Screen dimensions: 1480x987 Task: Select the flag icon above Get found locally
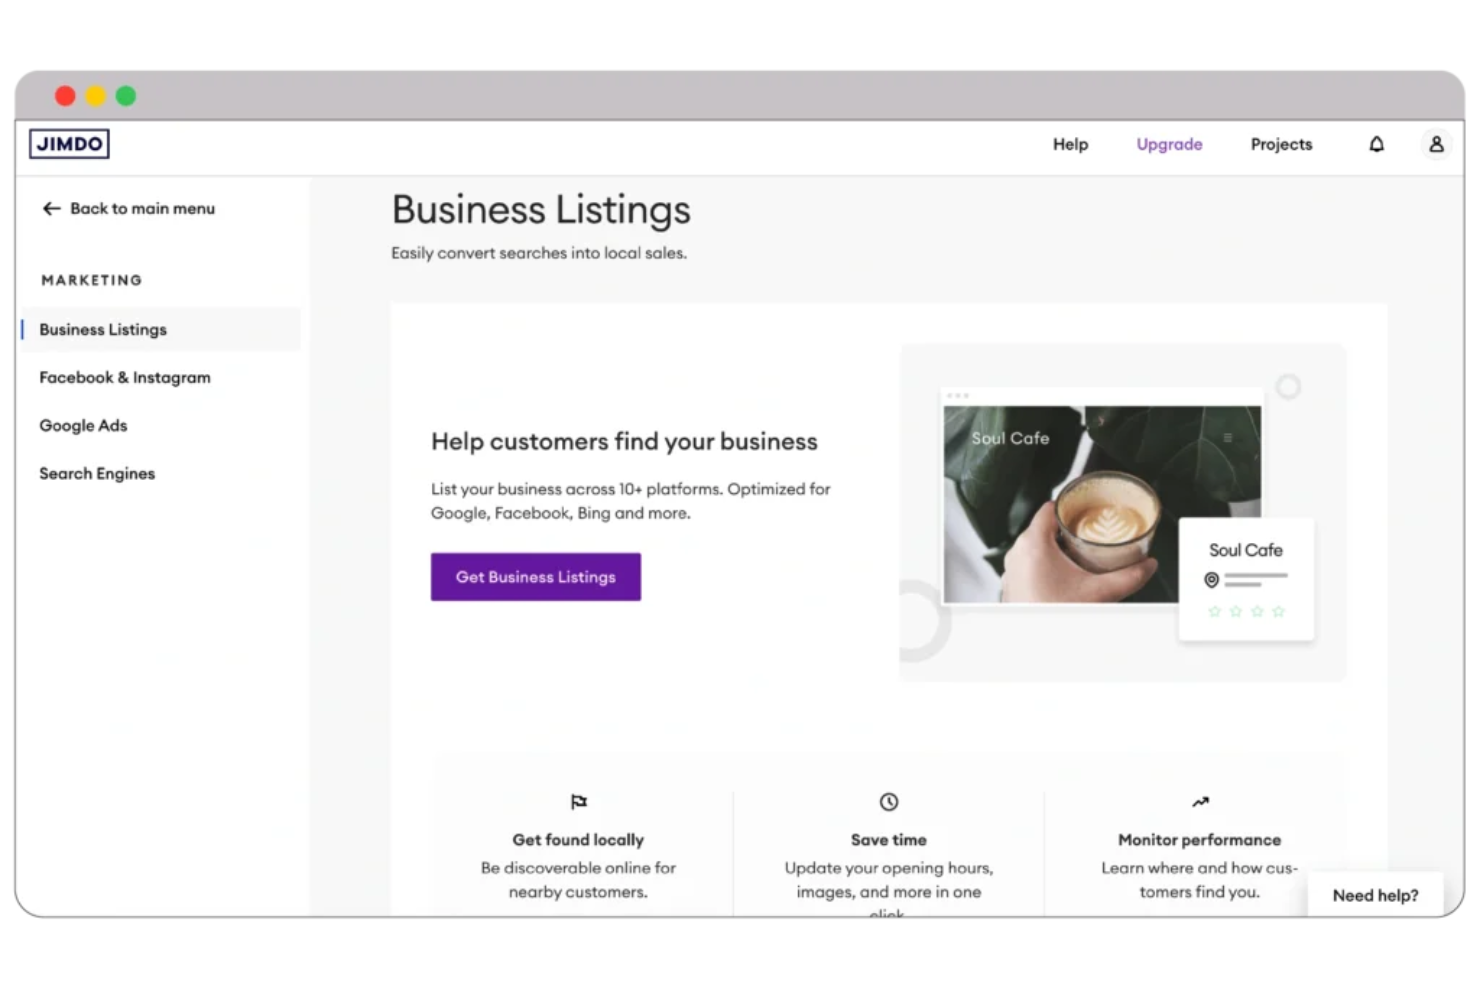[x=578, y=801]
